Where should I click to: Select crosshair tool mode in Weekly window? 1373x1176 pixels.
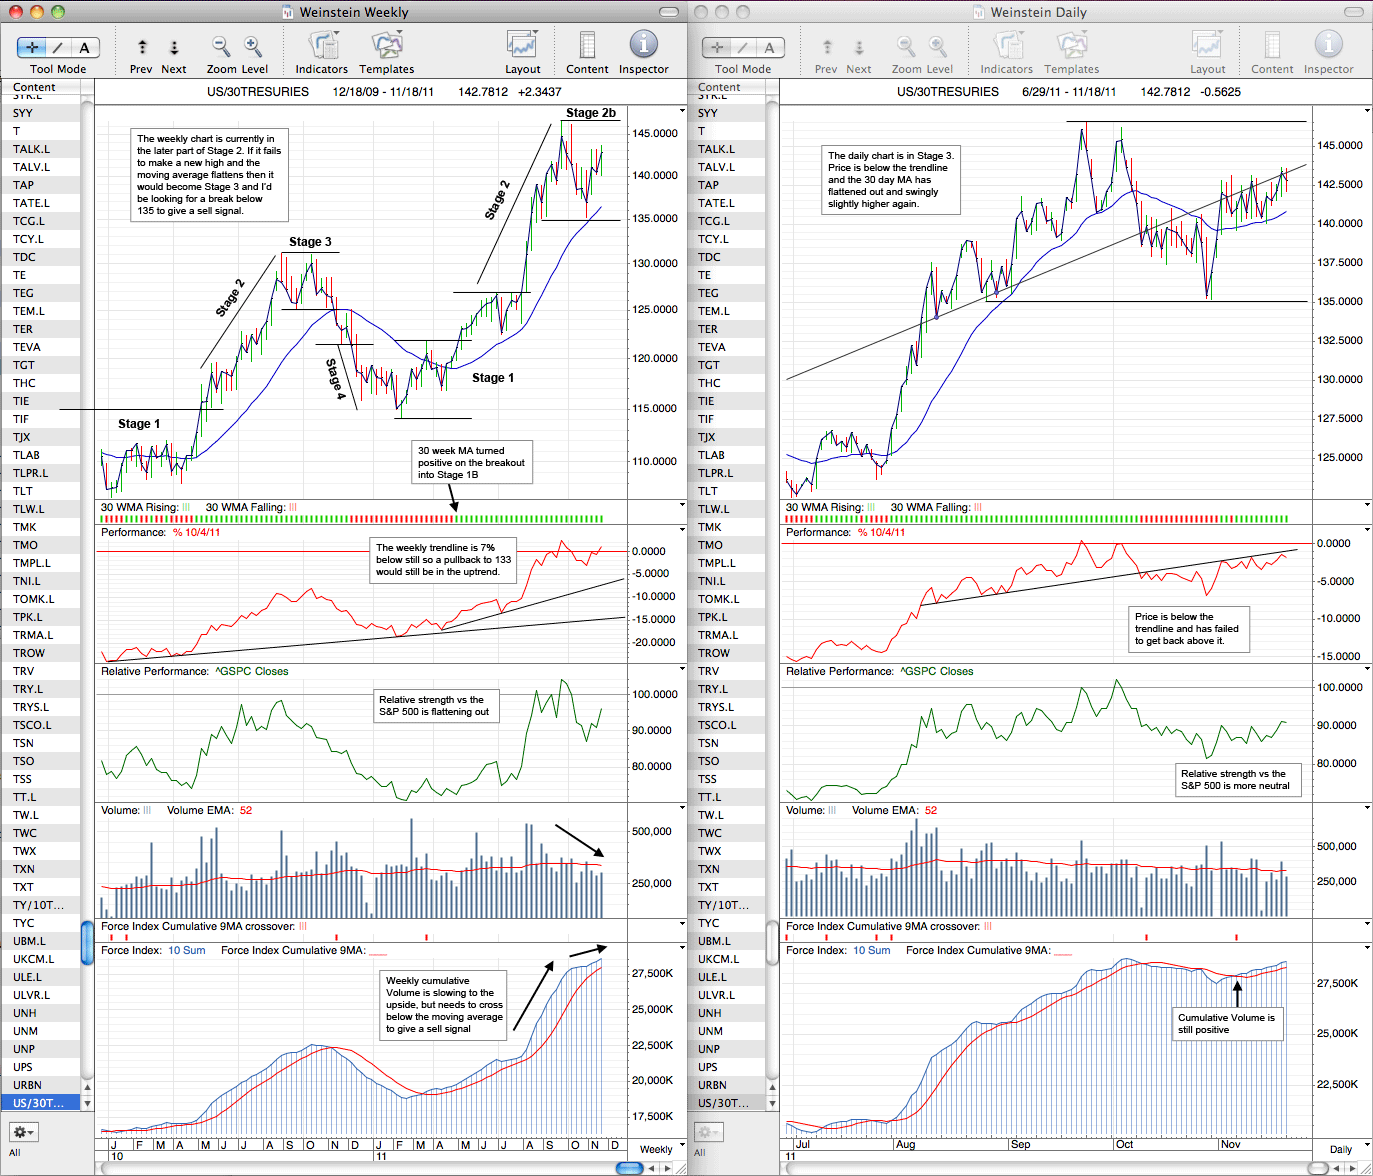click(x=32, y=47)
